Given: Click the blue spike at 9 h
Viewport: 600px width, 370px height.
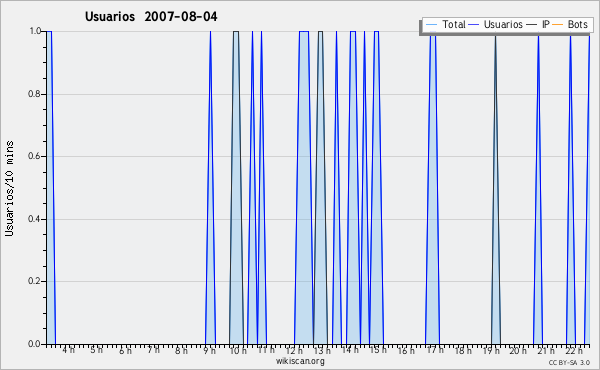Looking at the screenshot, I should 210,187.
